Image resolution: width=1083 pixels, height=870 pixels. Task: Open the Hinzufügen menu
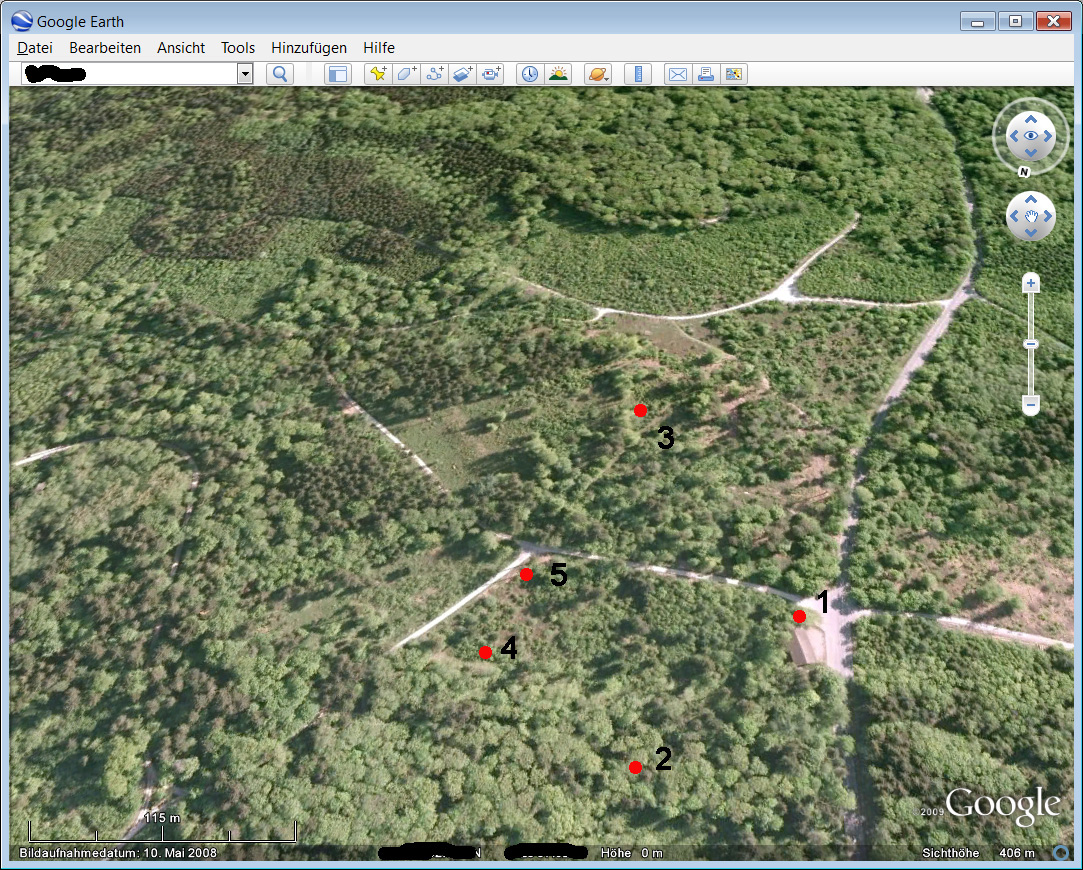pyautogui.click(x=309, y=48)
